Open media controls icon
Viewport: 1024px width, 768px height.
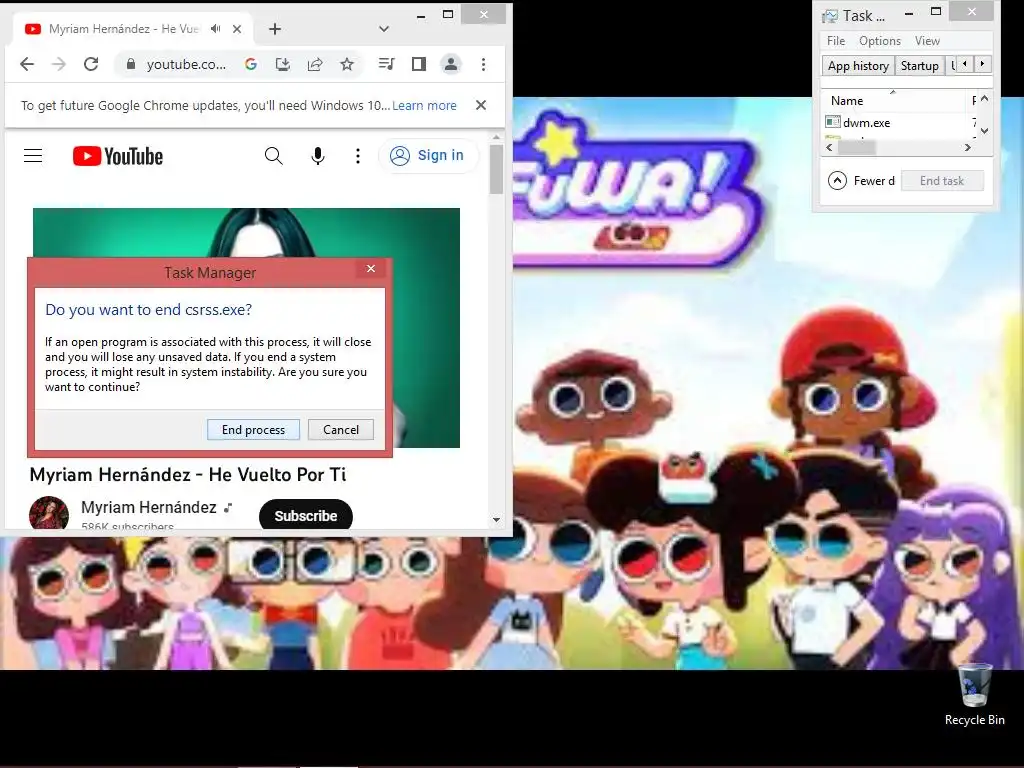click(x=387, y=64)
